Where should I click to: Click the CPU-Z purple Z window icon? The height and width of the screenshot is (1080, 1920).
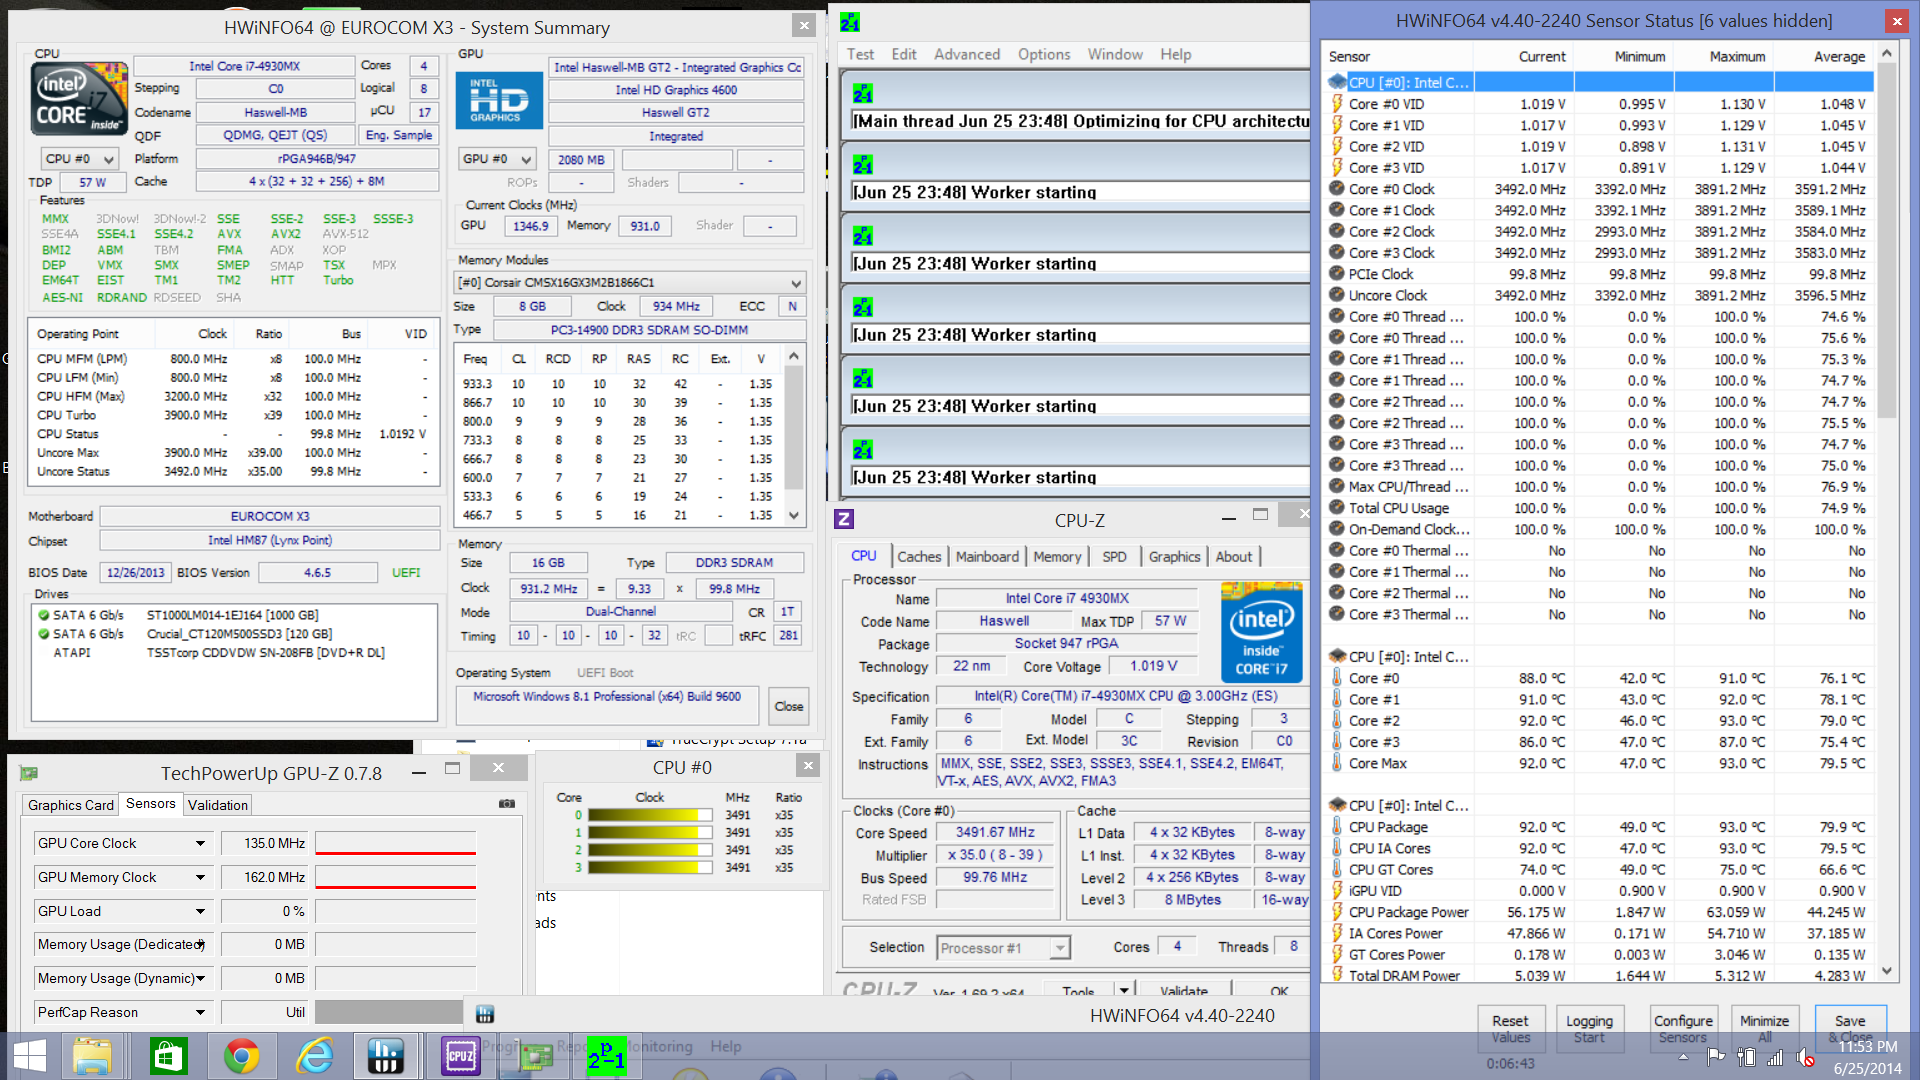[844, 519]
